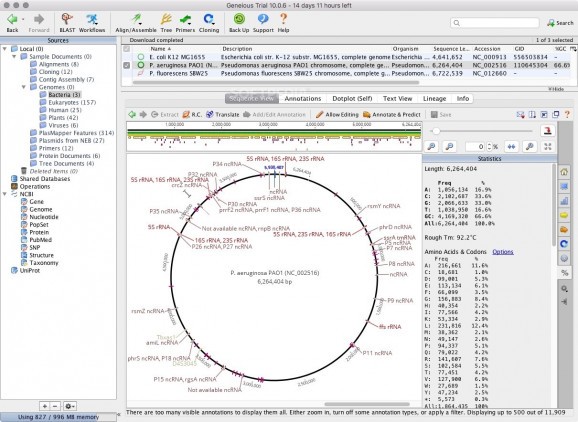Click the Back Up icon
The image size is (578, 422).
(239, 23)
